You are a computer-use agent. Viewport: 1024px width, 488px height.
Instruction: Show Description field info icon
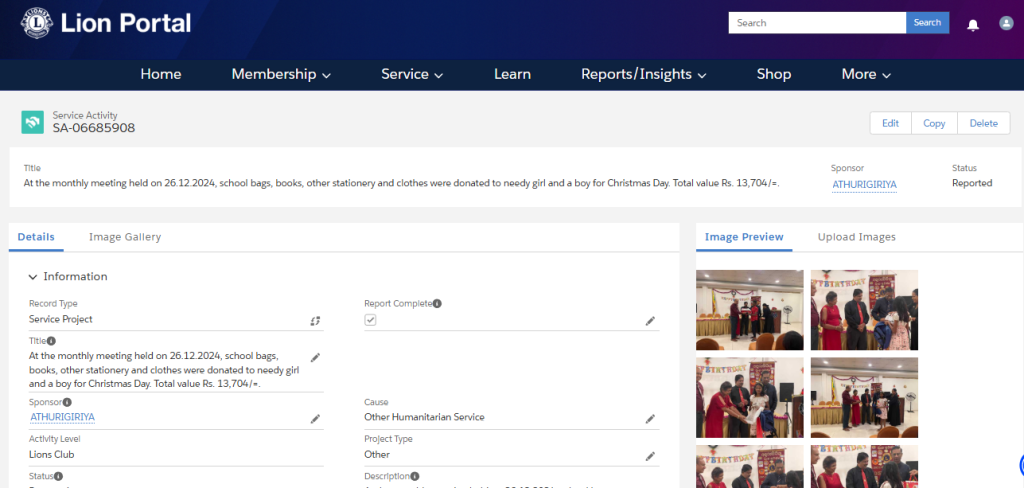tap(415, 476)
